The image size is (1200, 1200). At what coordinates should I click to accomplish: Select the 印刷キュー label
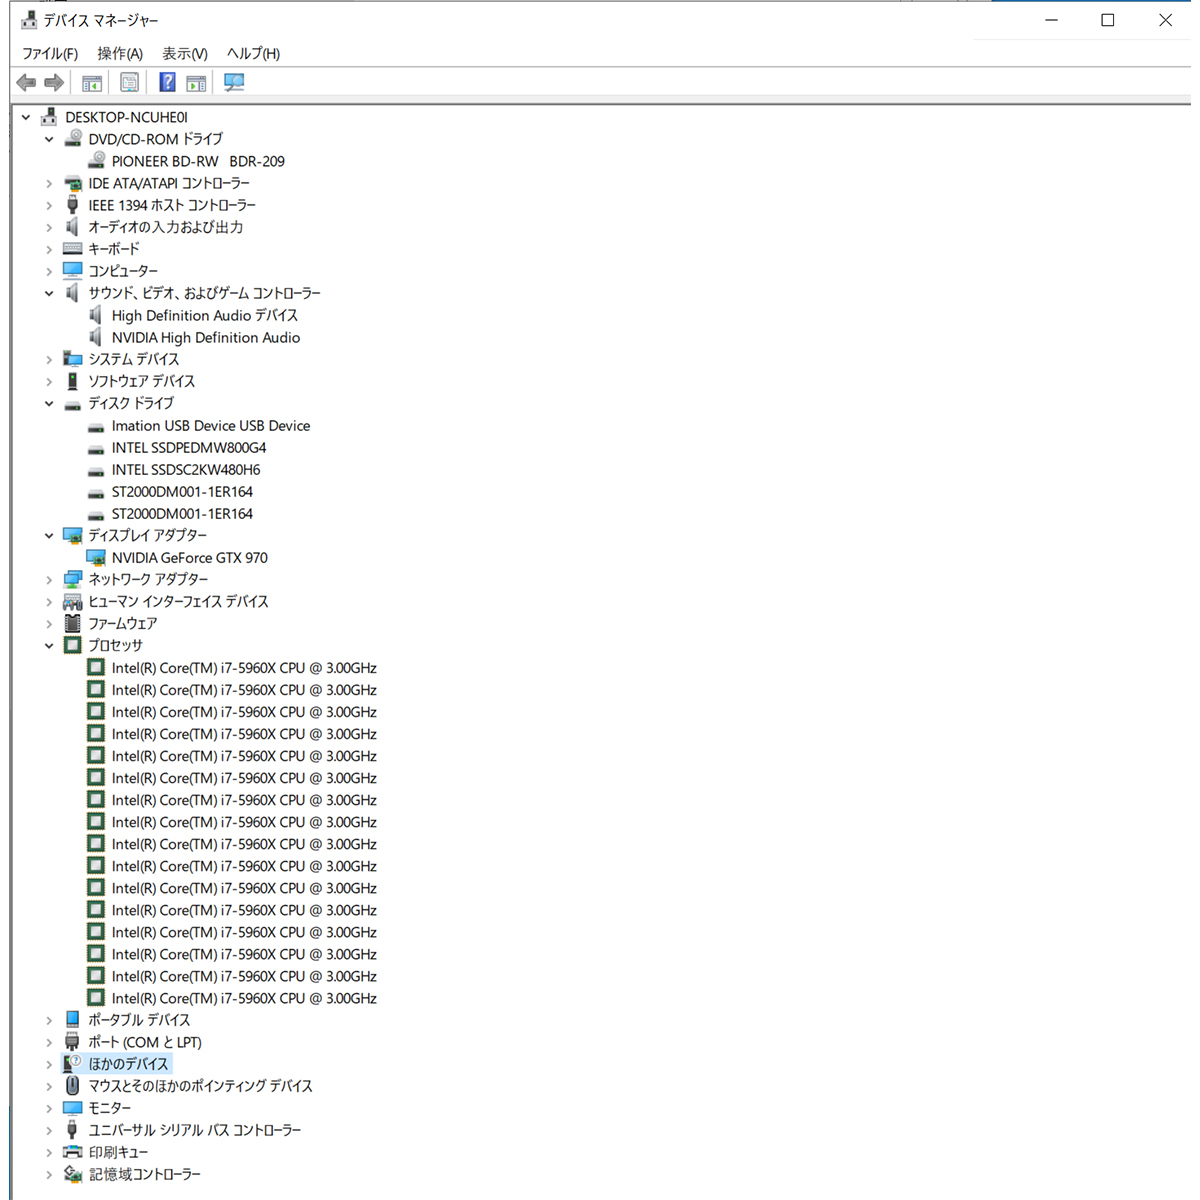coord(118,1152)
